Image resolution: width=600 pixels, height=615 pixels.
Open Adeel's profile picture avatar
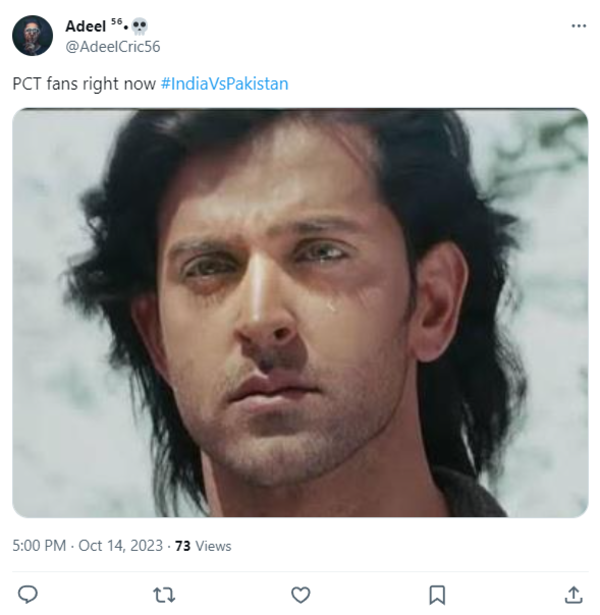click(x=32, y=36)
